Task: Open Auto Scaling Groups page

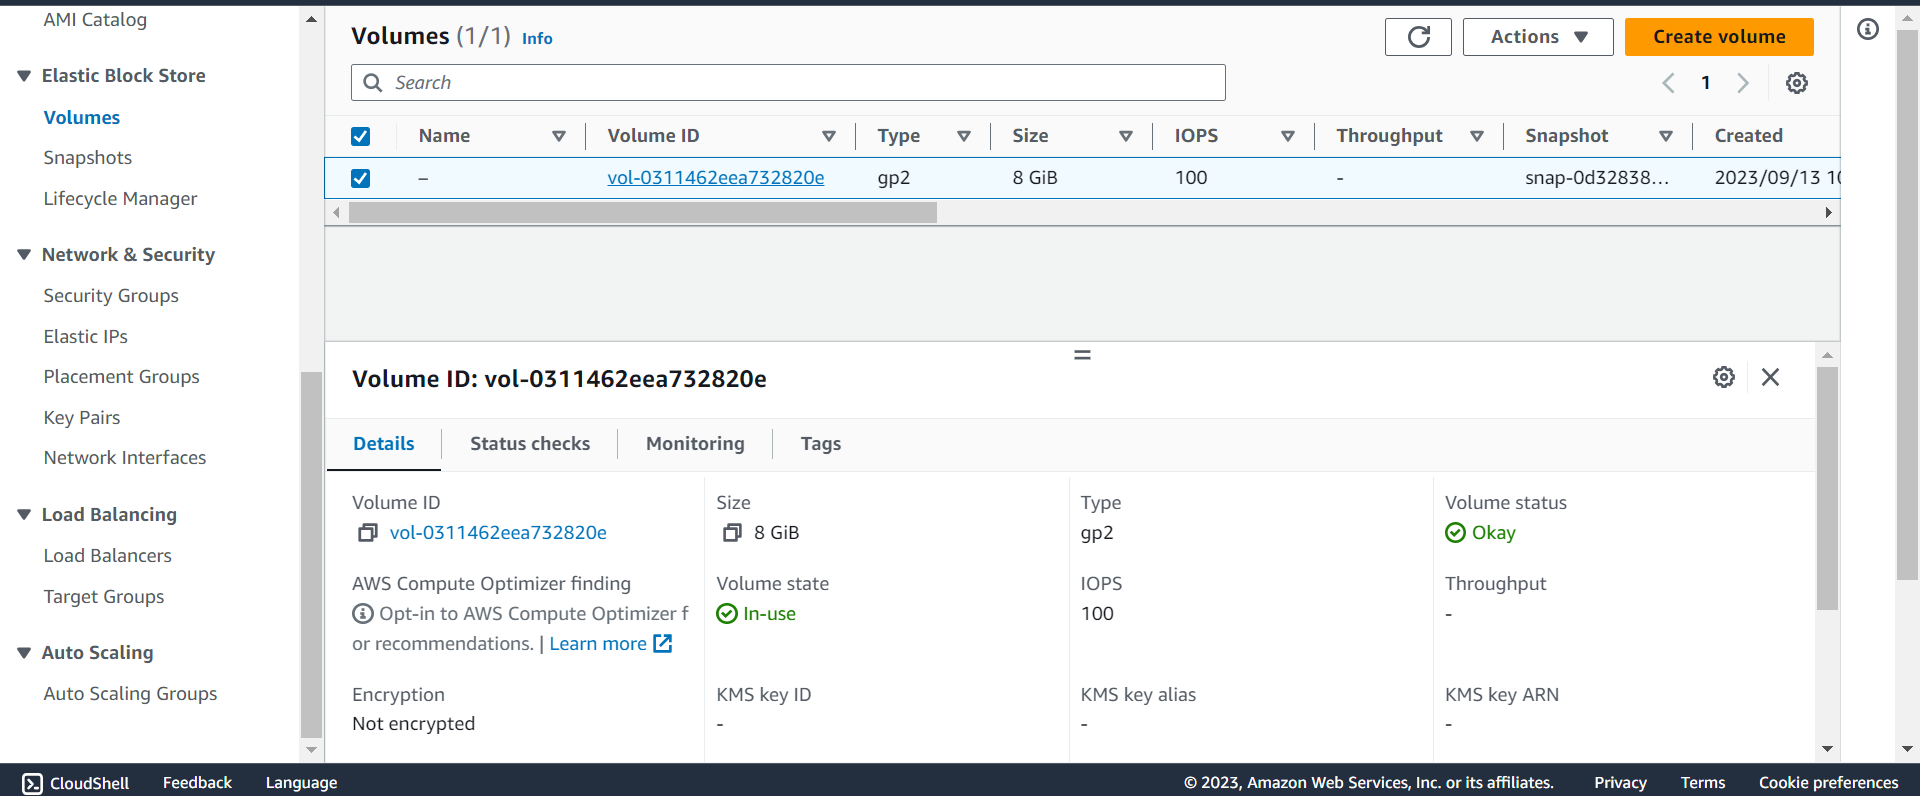Action: pos(130,694)
